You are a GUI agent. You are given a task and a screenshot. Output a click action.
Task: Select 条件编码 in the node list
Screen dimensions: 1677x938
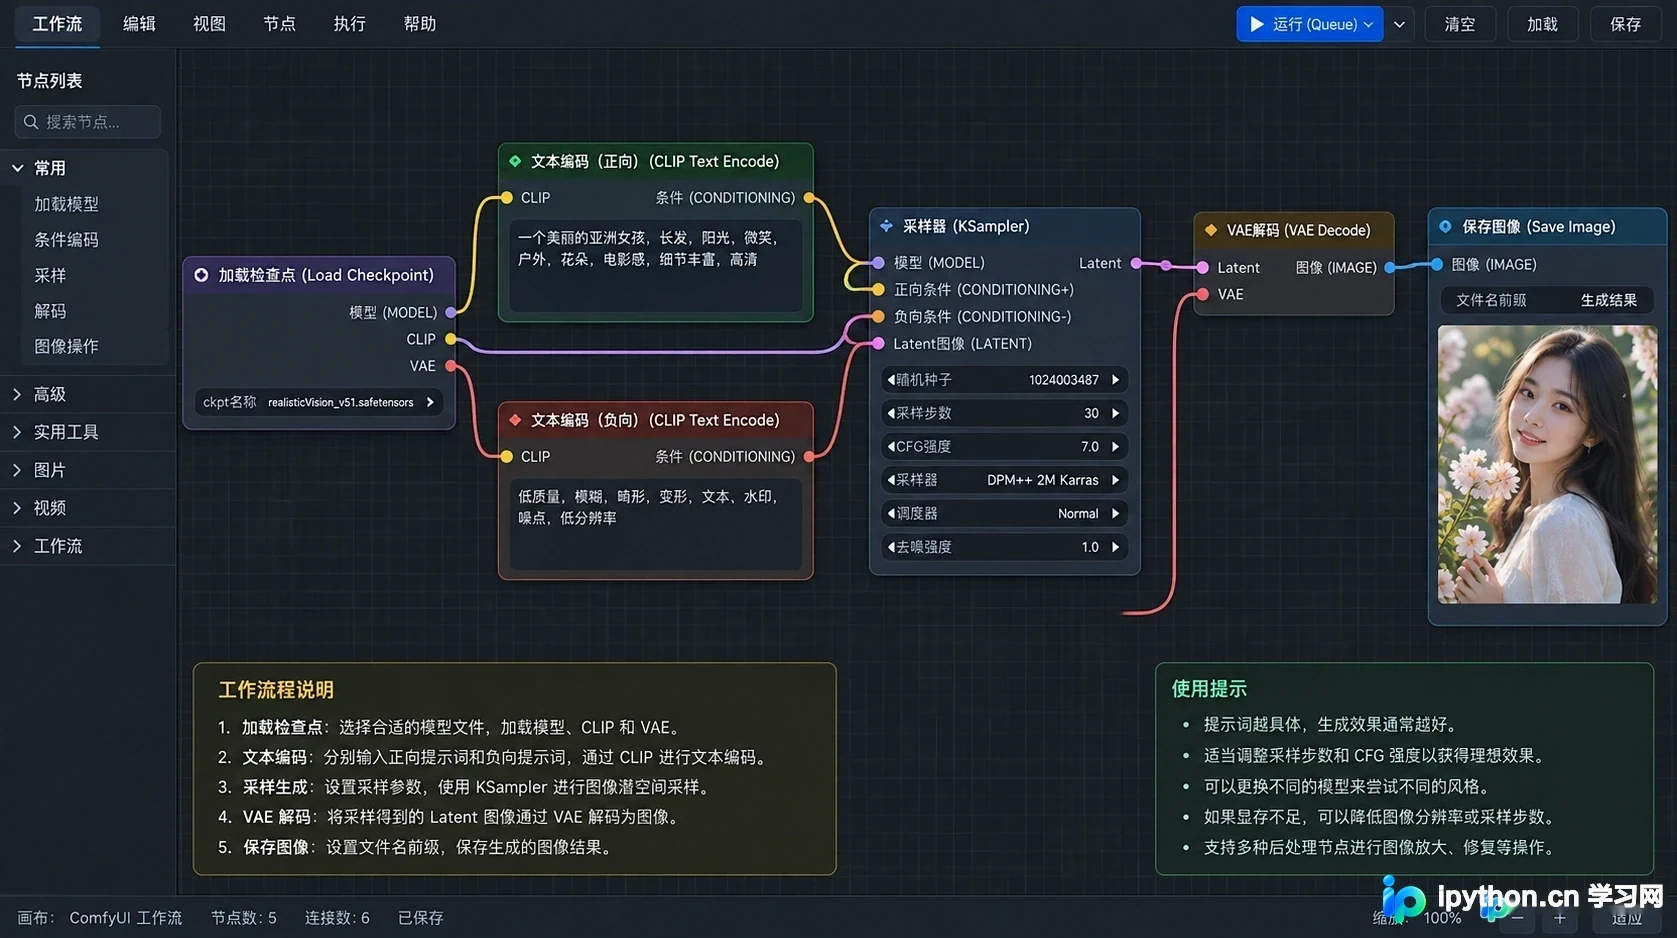66,240
